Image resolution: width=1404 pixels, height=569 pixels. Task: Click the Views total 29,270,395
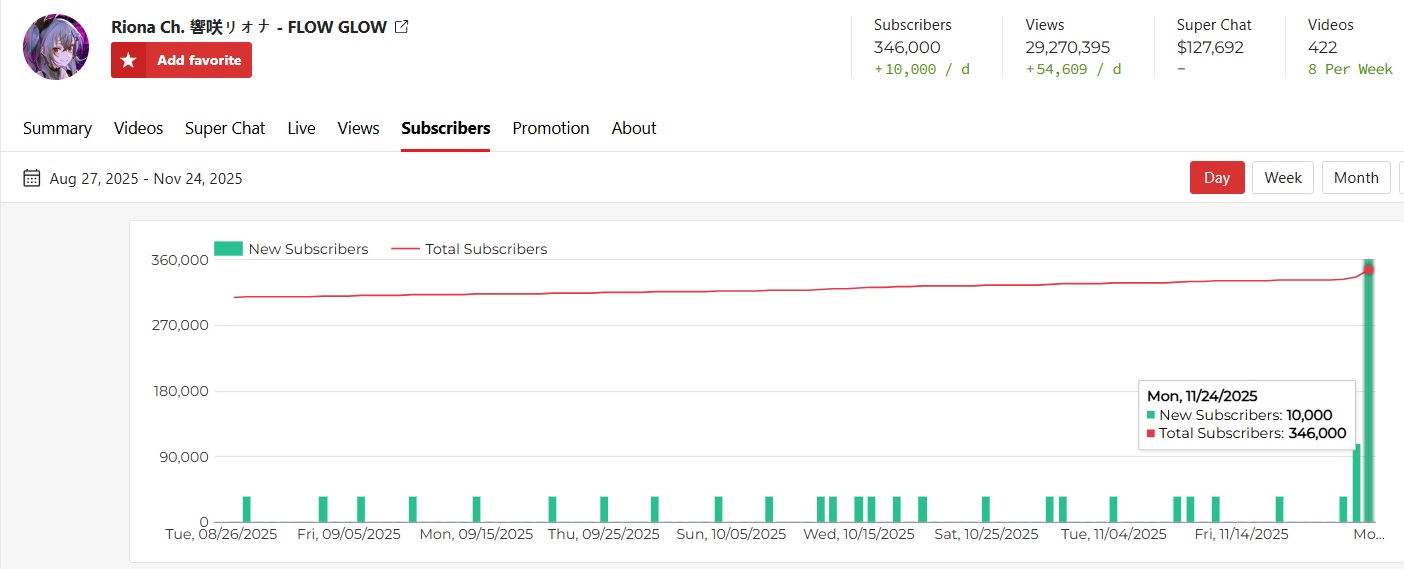(x=1068, y=47)
